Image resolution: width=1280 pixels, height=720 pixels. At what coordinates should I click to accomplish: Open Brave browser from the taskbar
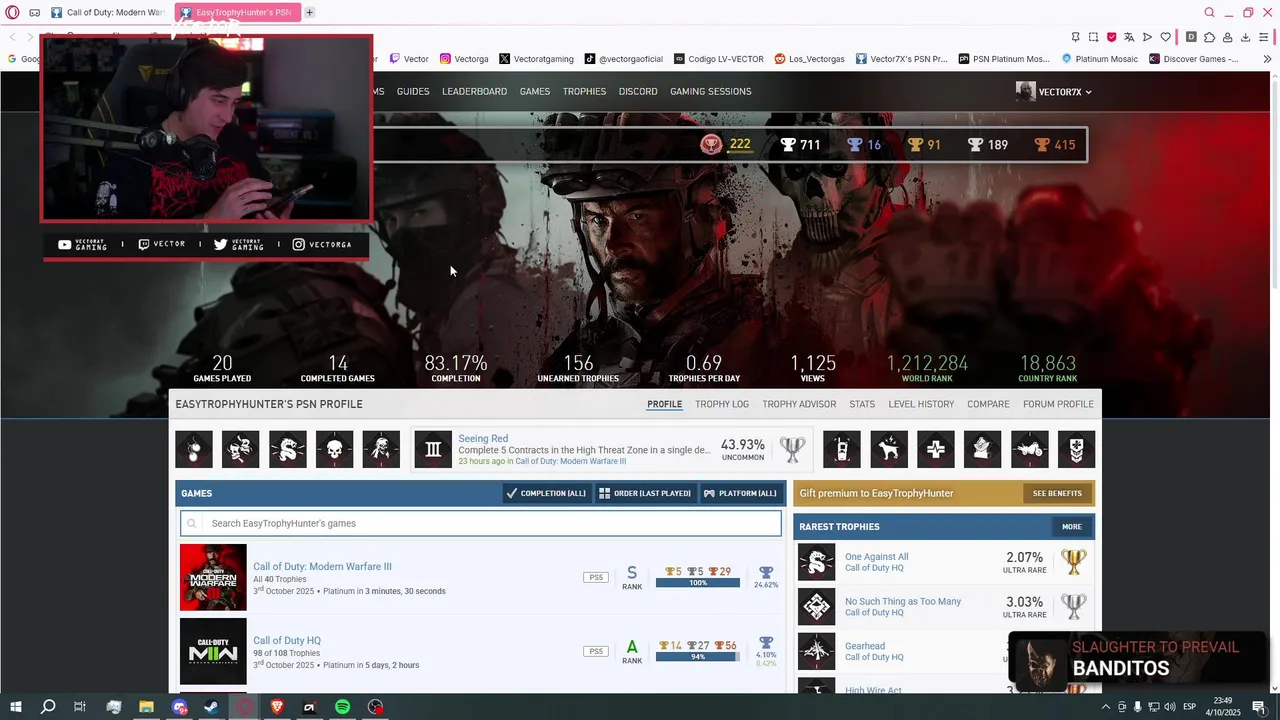[x=277, y=707]
